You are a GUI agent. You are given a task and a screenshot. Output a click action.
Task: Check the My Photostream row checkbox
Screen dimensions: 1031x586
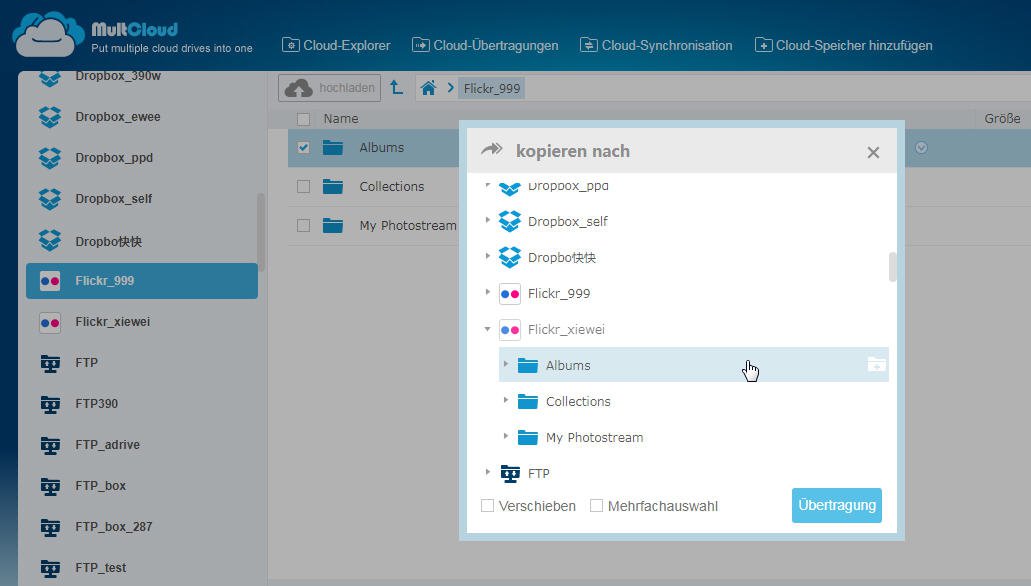click(303, 226)
